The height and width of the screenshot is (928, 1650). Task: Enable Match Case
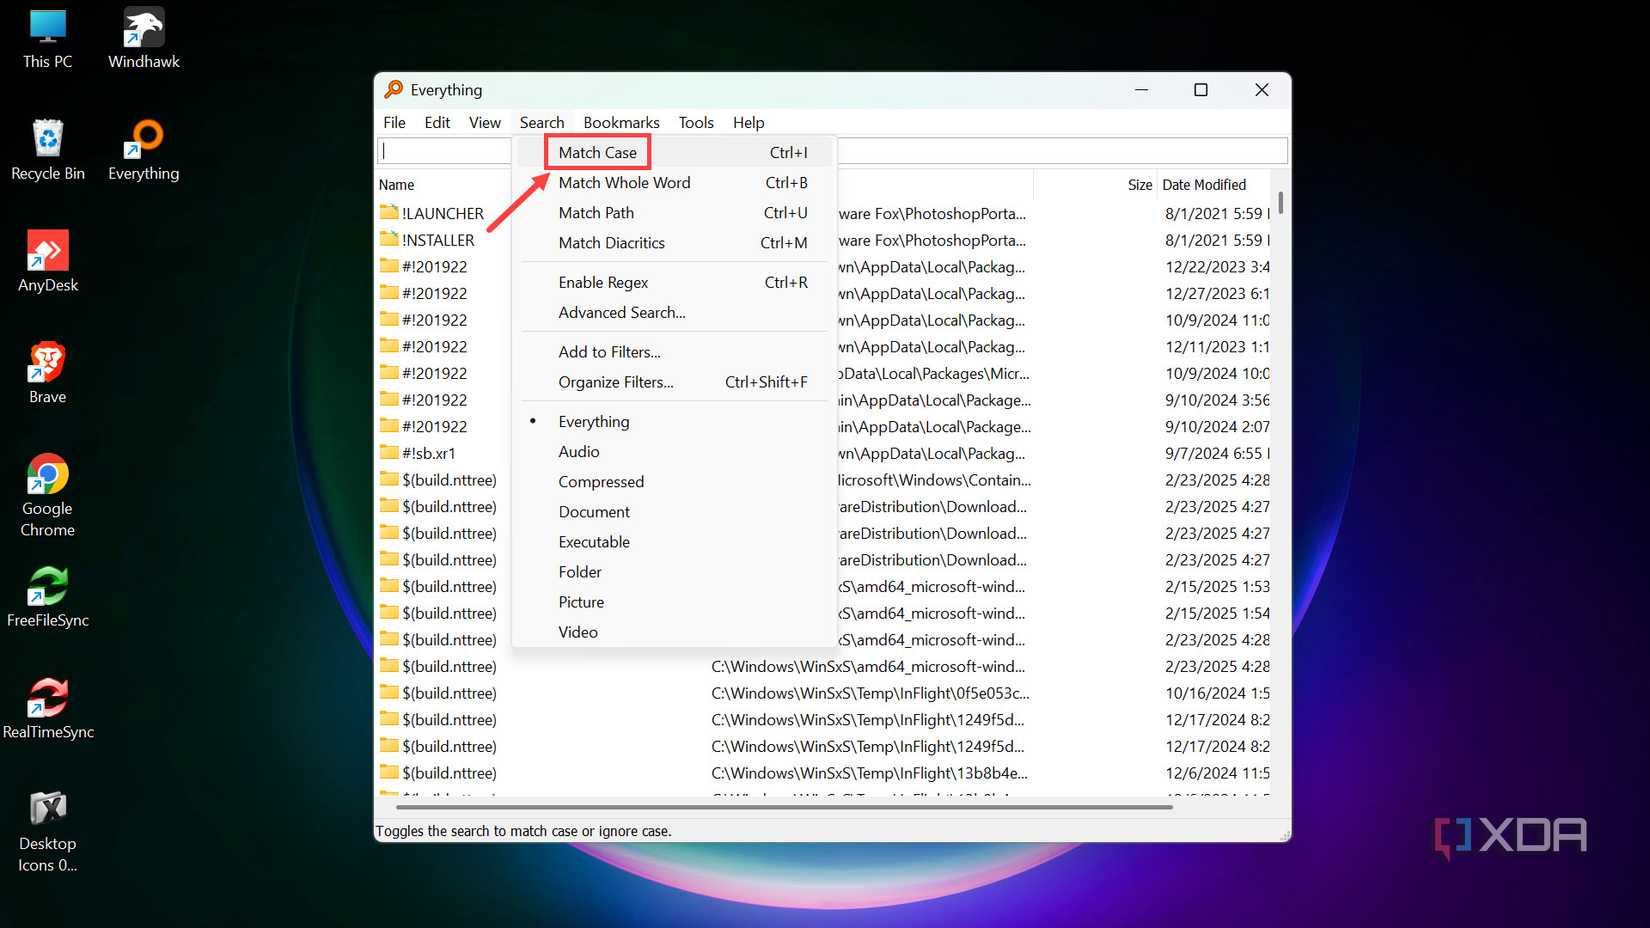(597, 152)
